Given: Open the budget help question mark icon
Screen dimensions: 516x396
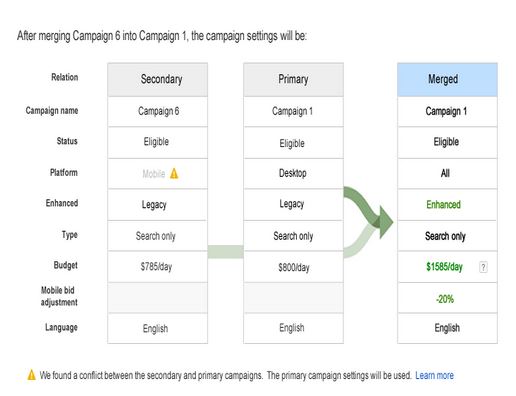Looking at the screenshot, I should tap(483, 267).
